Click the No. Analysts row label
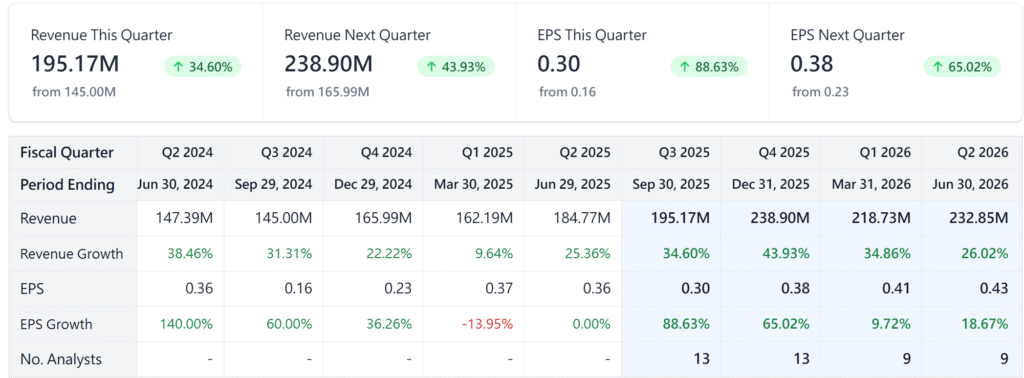Image resolution: width=1024 pixels, height=378 pixels. click(61, 359)
